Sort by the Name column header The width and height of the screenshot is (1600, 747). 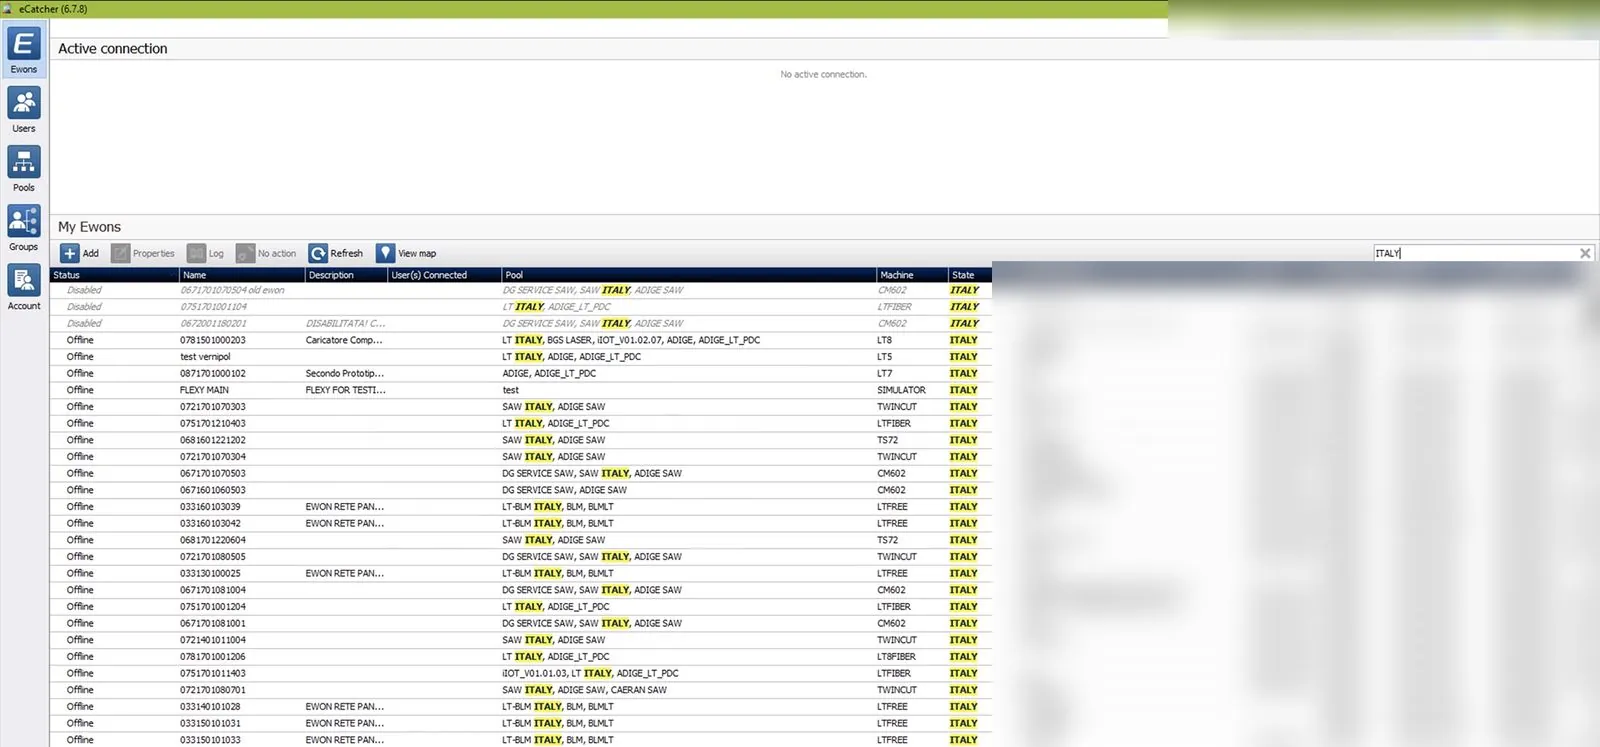coord(242,275)
